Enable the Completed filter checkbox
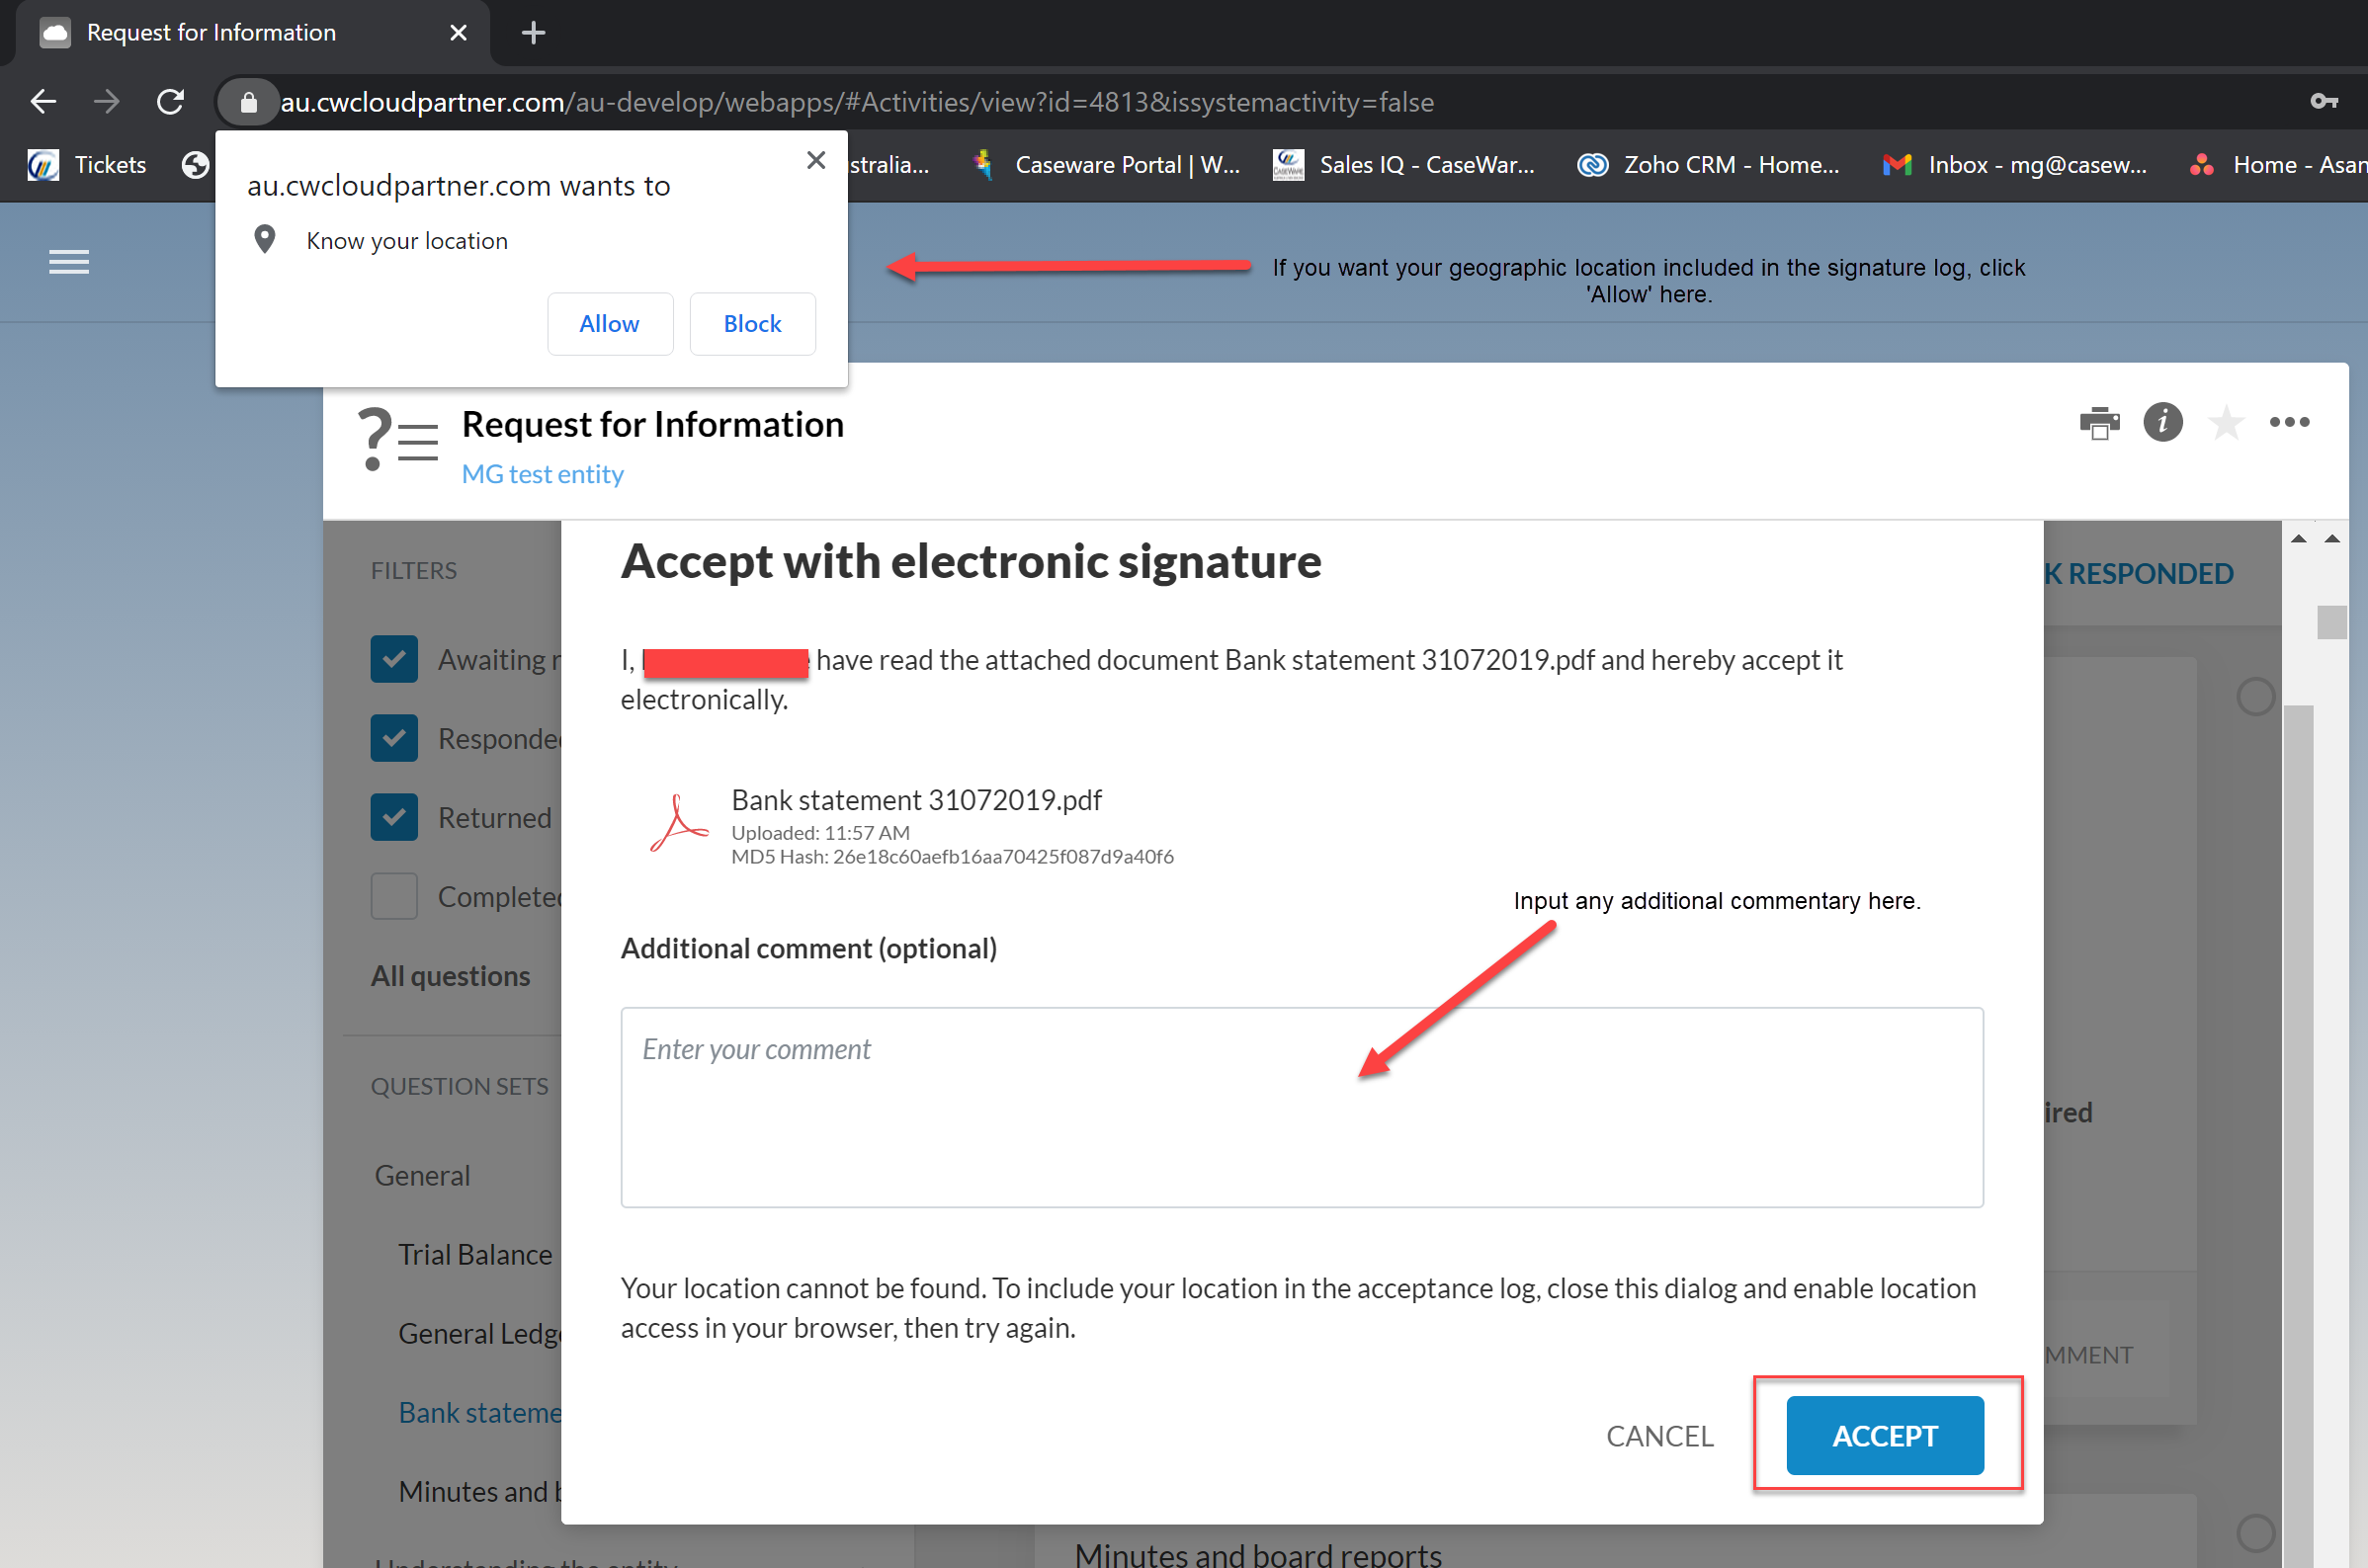2368x1568 pixels. pyautogui.click(x=394, y=897)
